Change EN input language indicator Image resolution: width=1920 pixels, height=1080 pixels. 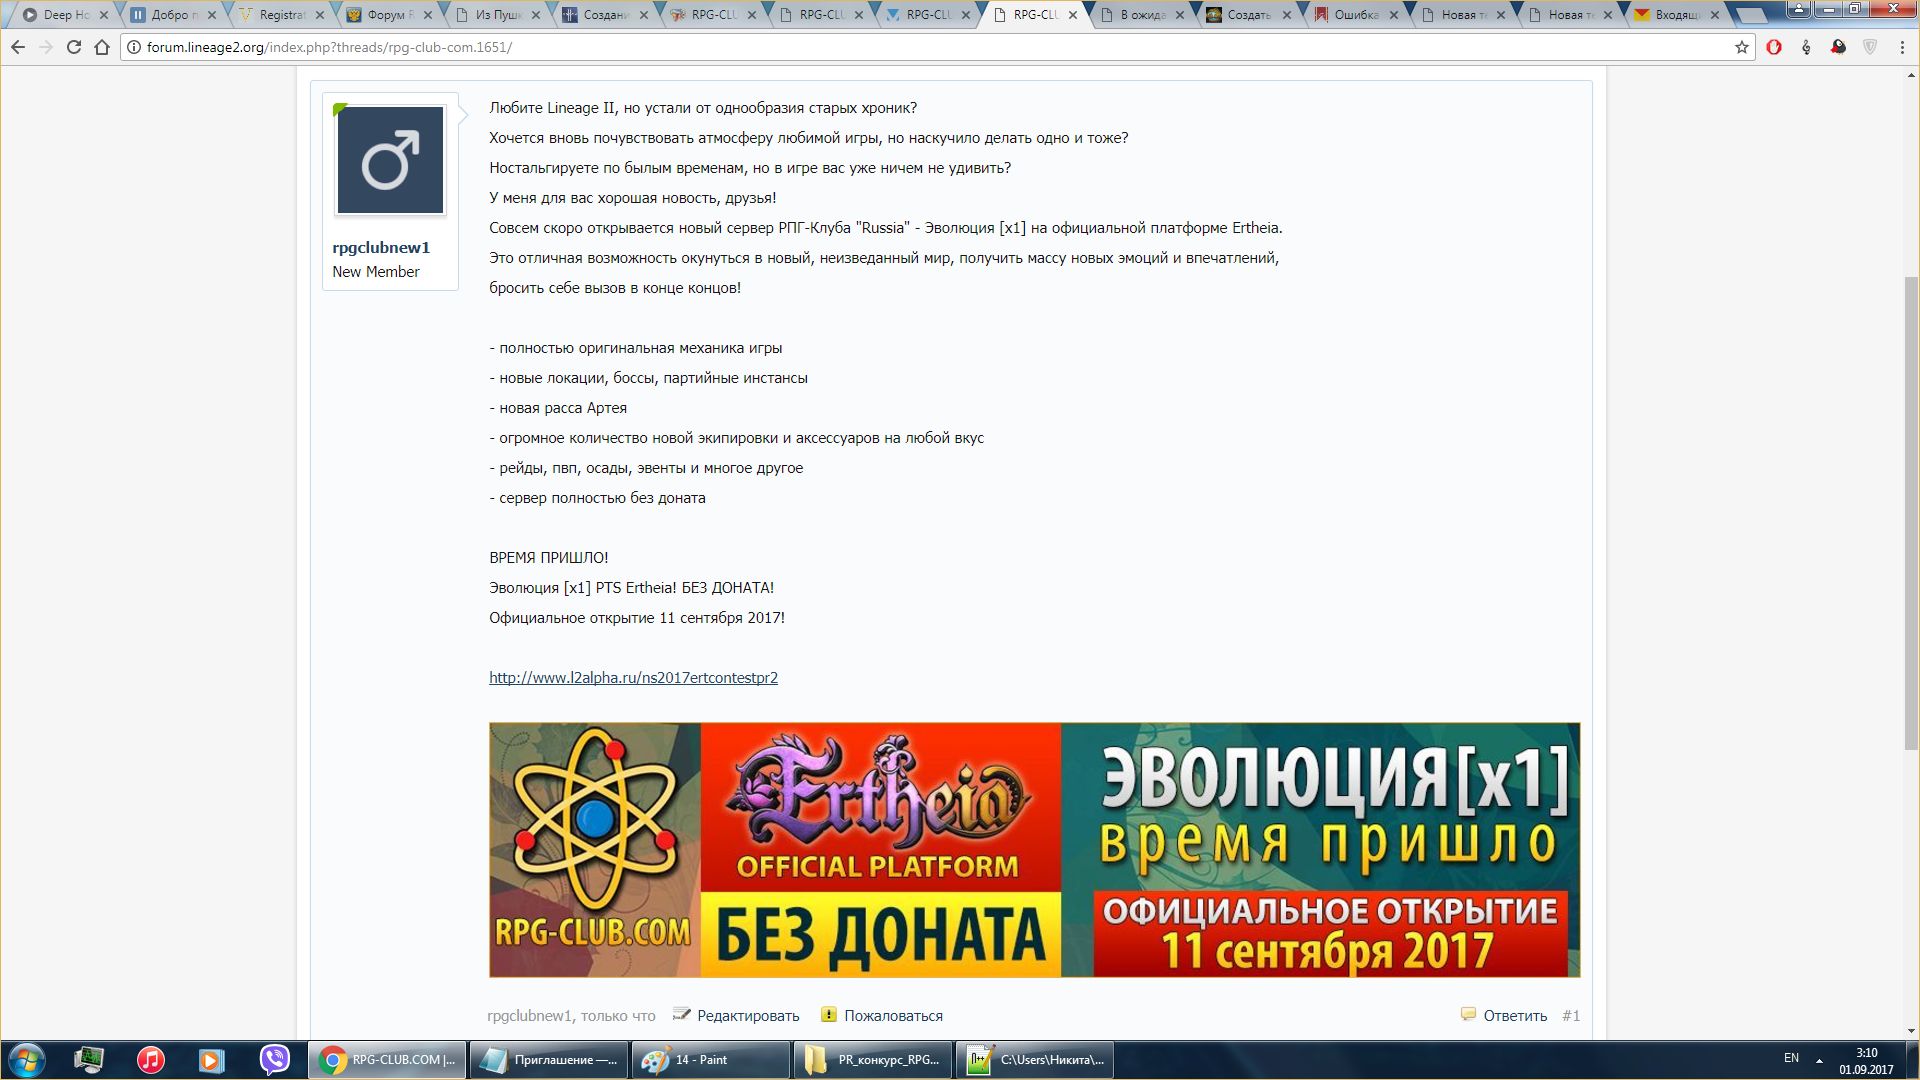[x=1791, y=1058]
